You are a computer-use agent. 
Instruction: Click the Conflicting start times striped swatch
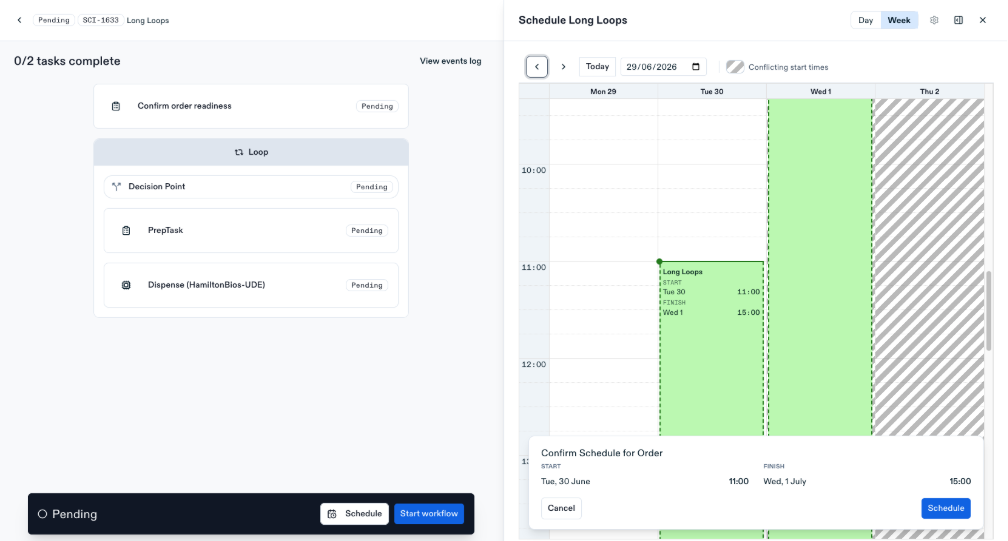pyautogui.click(x=735, y=67)
